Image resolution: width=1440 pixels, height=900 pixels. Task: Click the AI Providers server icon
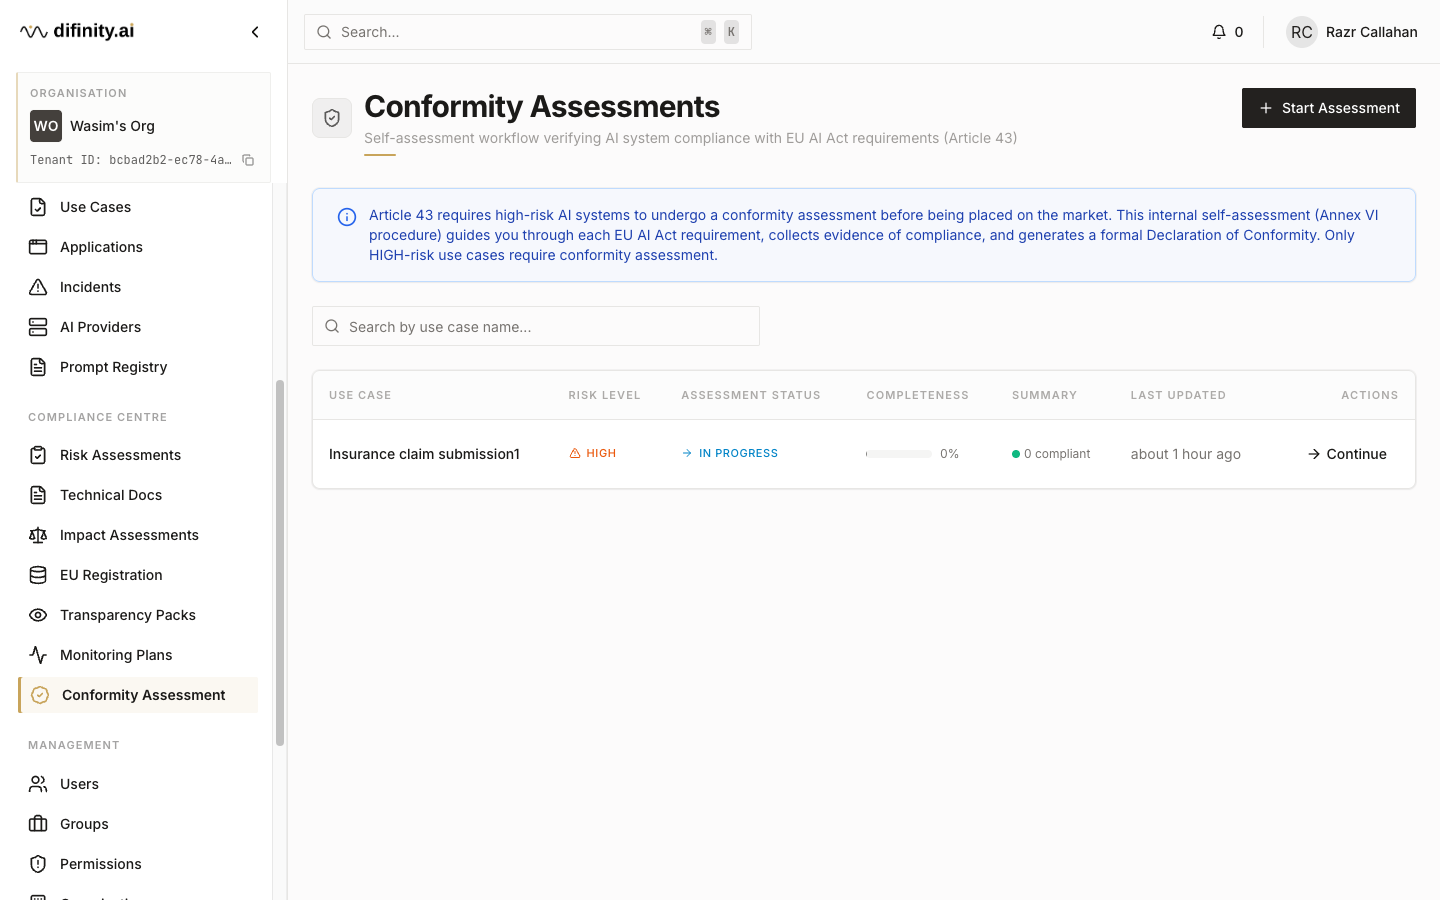[x=38, y=327]
